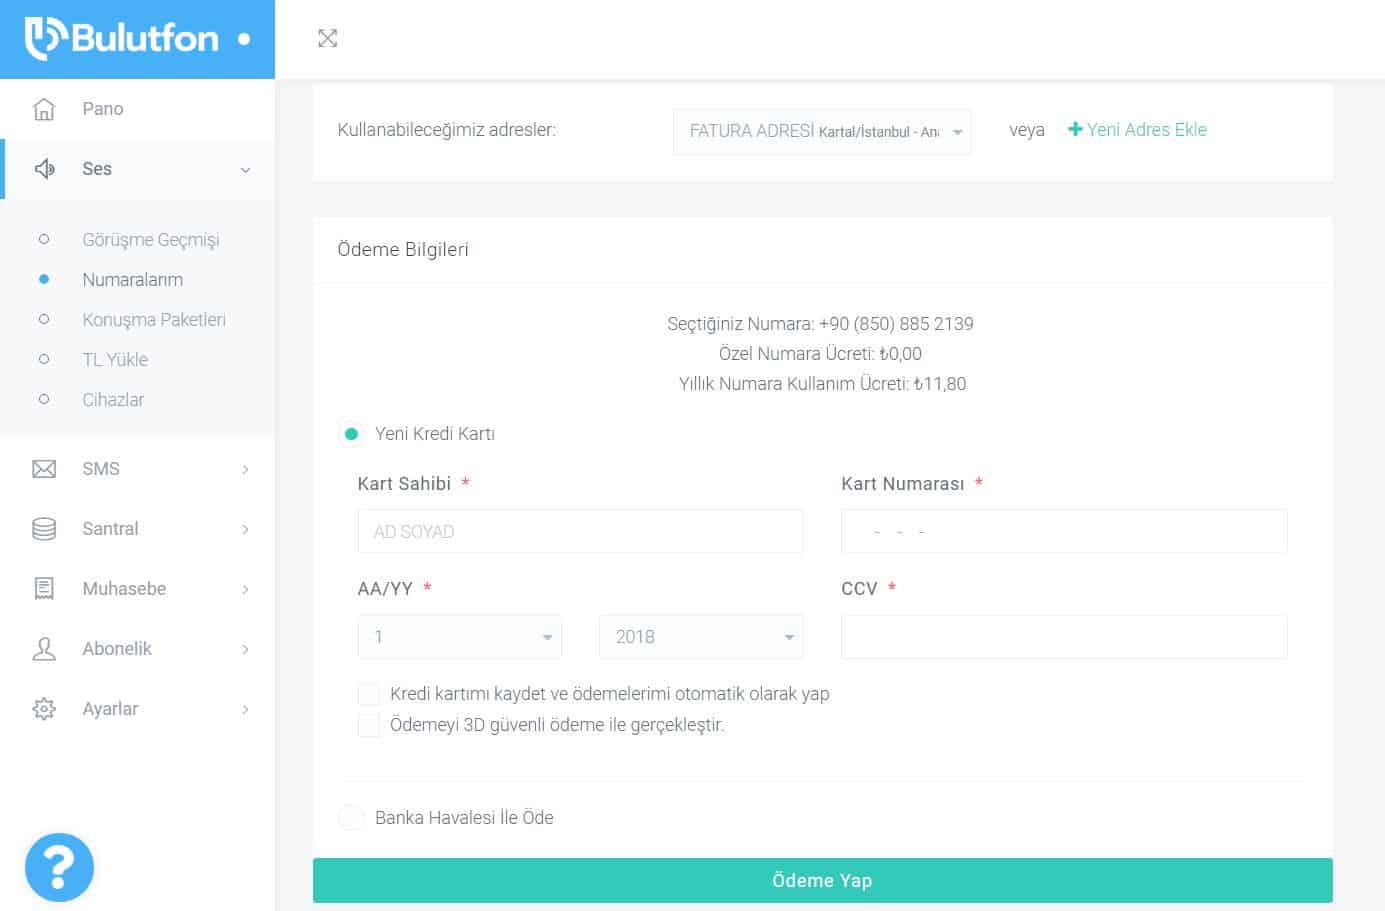1385x911 pixels.
Task: Expand the Ayarlar menu chevron
Action: [245, 709]
